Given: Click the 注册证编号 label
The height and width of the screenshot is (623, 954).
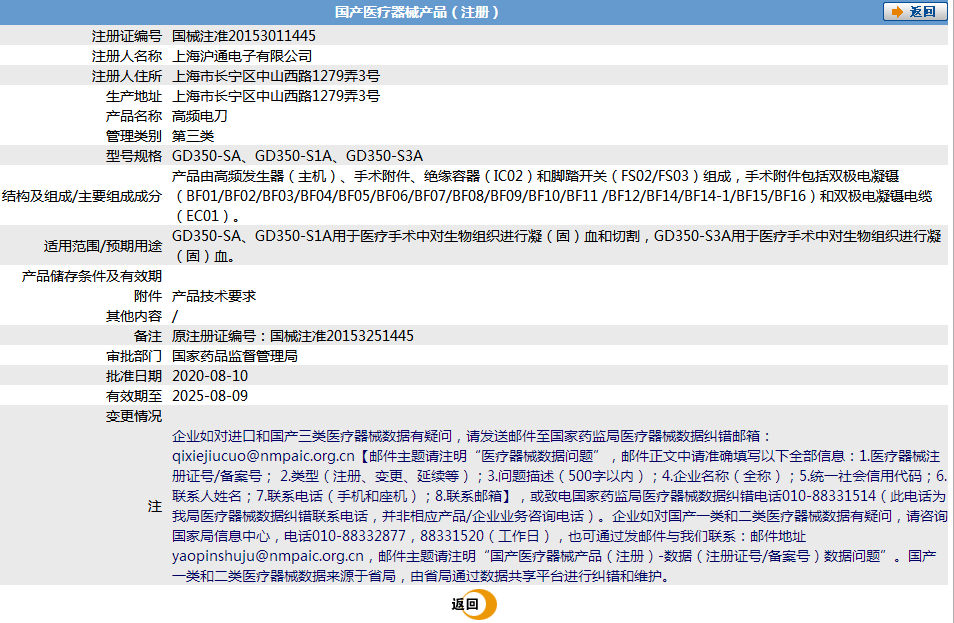Looking at the screenshot, I should tap(127, 36).
